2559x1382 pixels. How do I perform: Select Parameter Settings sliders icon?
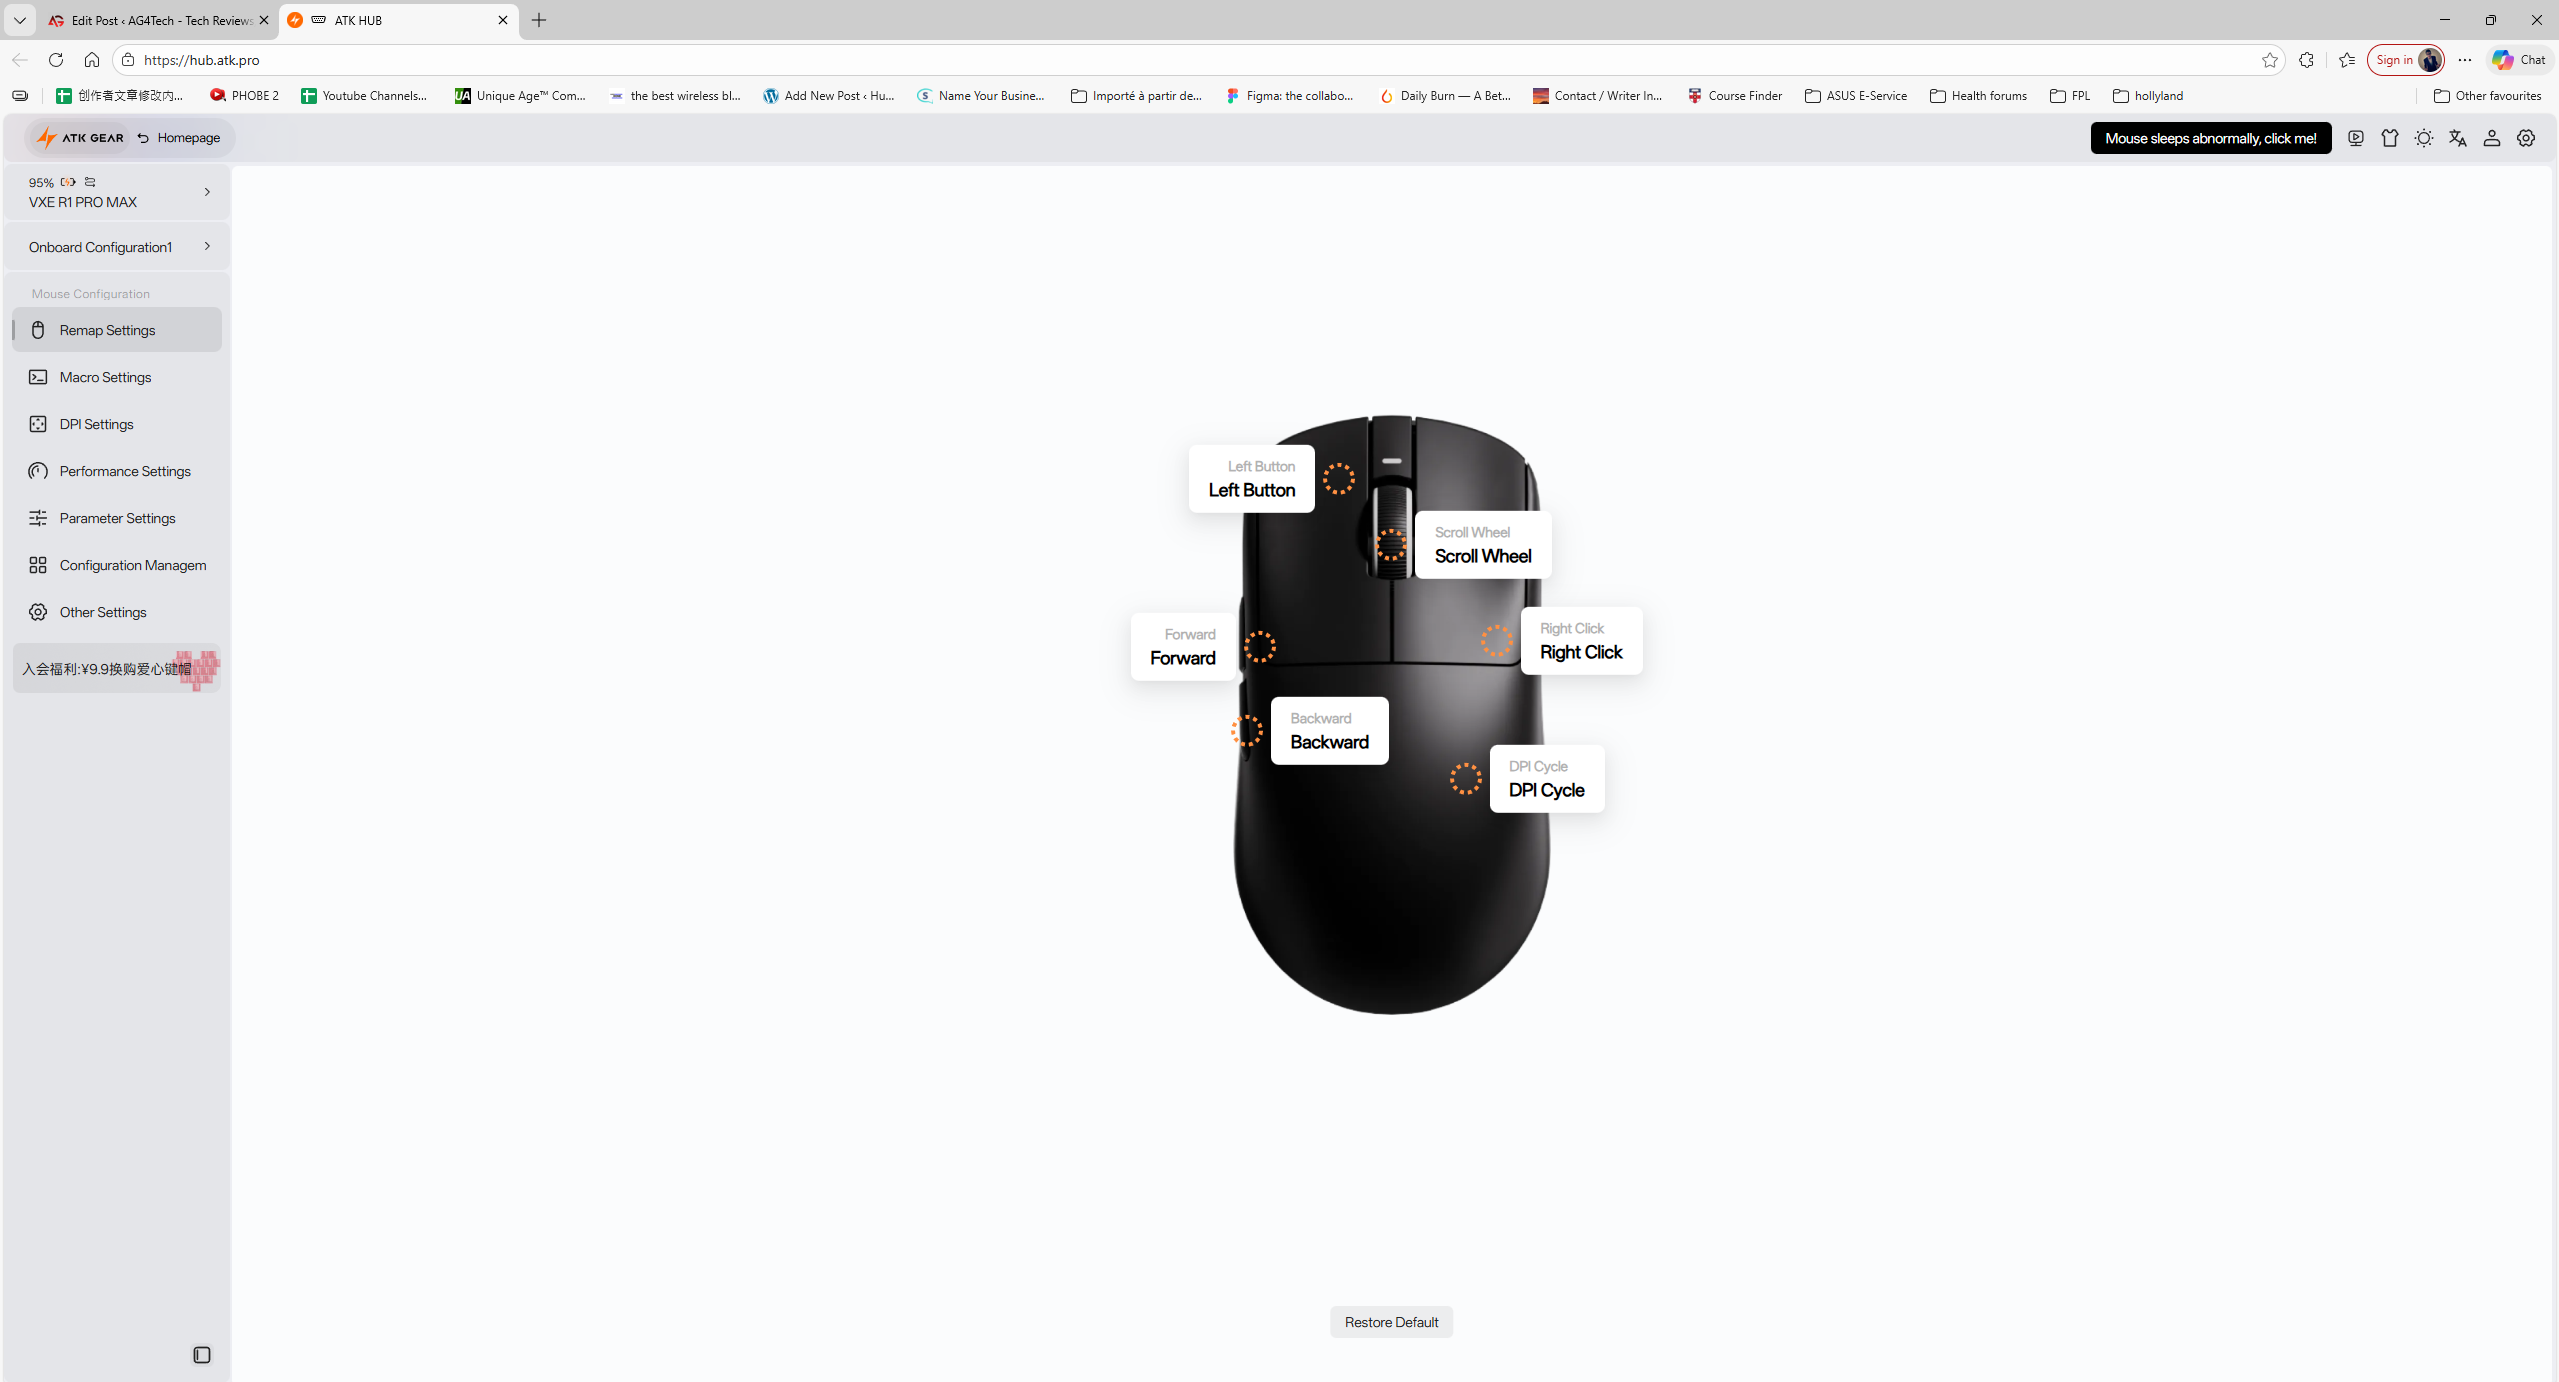[x=38, y=518]
